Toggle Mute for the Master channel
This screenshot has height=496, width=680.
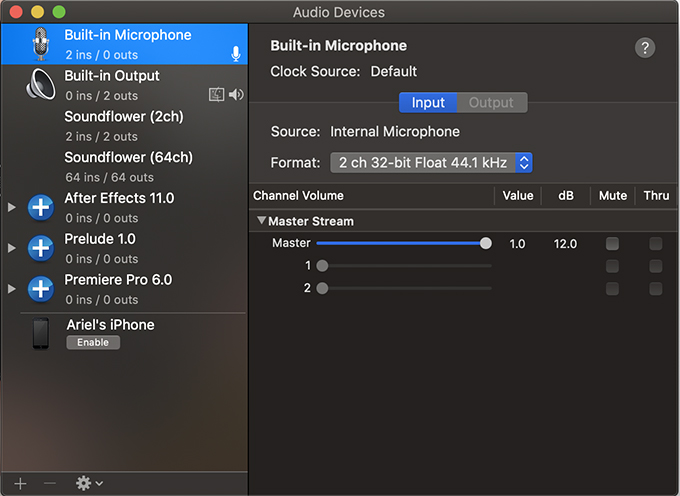[x=612, y=244]
